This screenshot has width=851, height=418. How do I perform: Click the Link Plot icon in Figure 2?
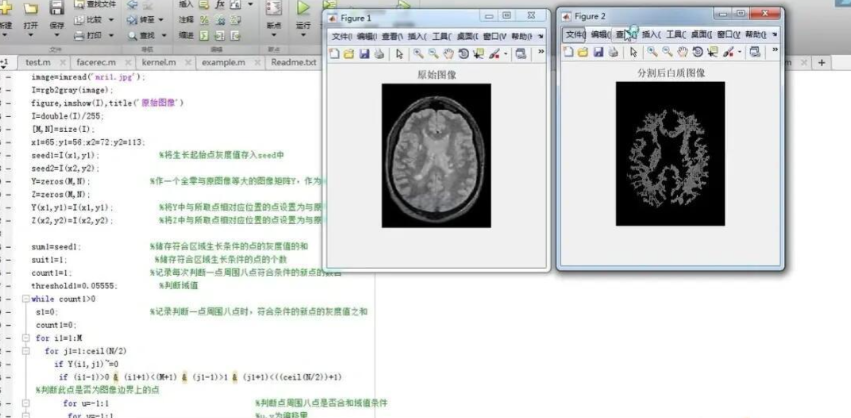click(754, 52)
